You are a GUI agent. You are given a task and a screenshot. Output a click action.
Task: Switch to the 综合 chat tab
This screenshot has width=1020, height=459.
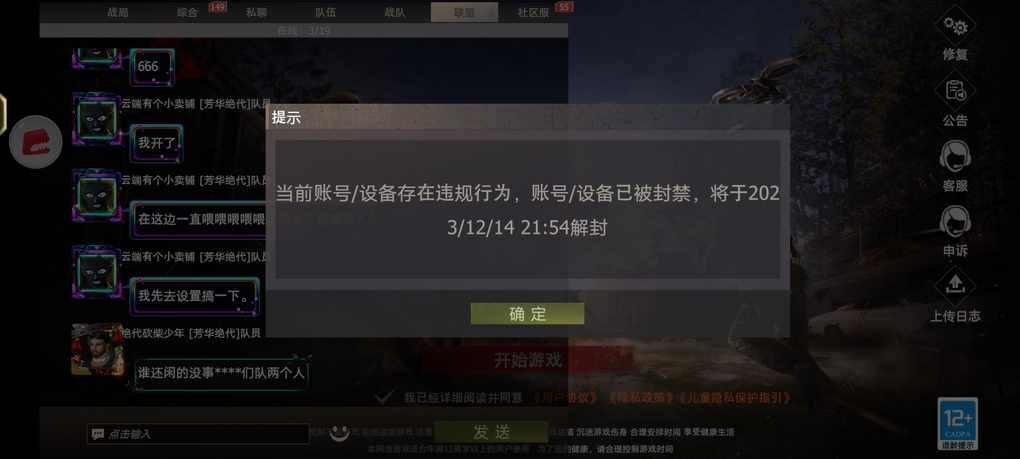187,12
